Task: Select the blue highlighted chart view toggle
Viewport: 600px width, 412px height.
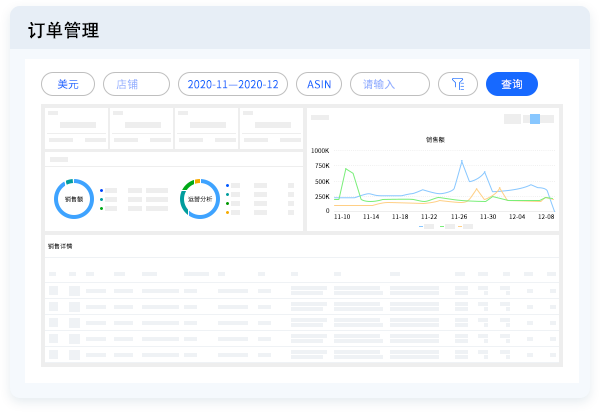Action: click(535, 119)
